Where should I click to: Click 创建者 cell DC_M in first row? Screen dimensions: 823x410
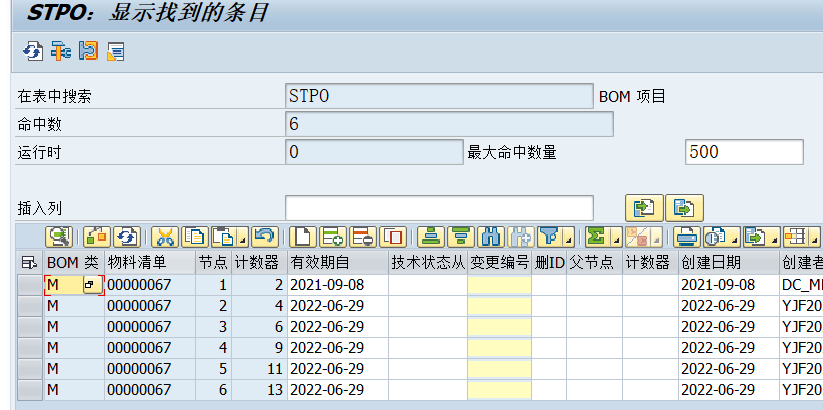801,285
